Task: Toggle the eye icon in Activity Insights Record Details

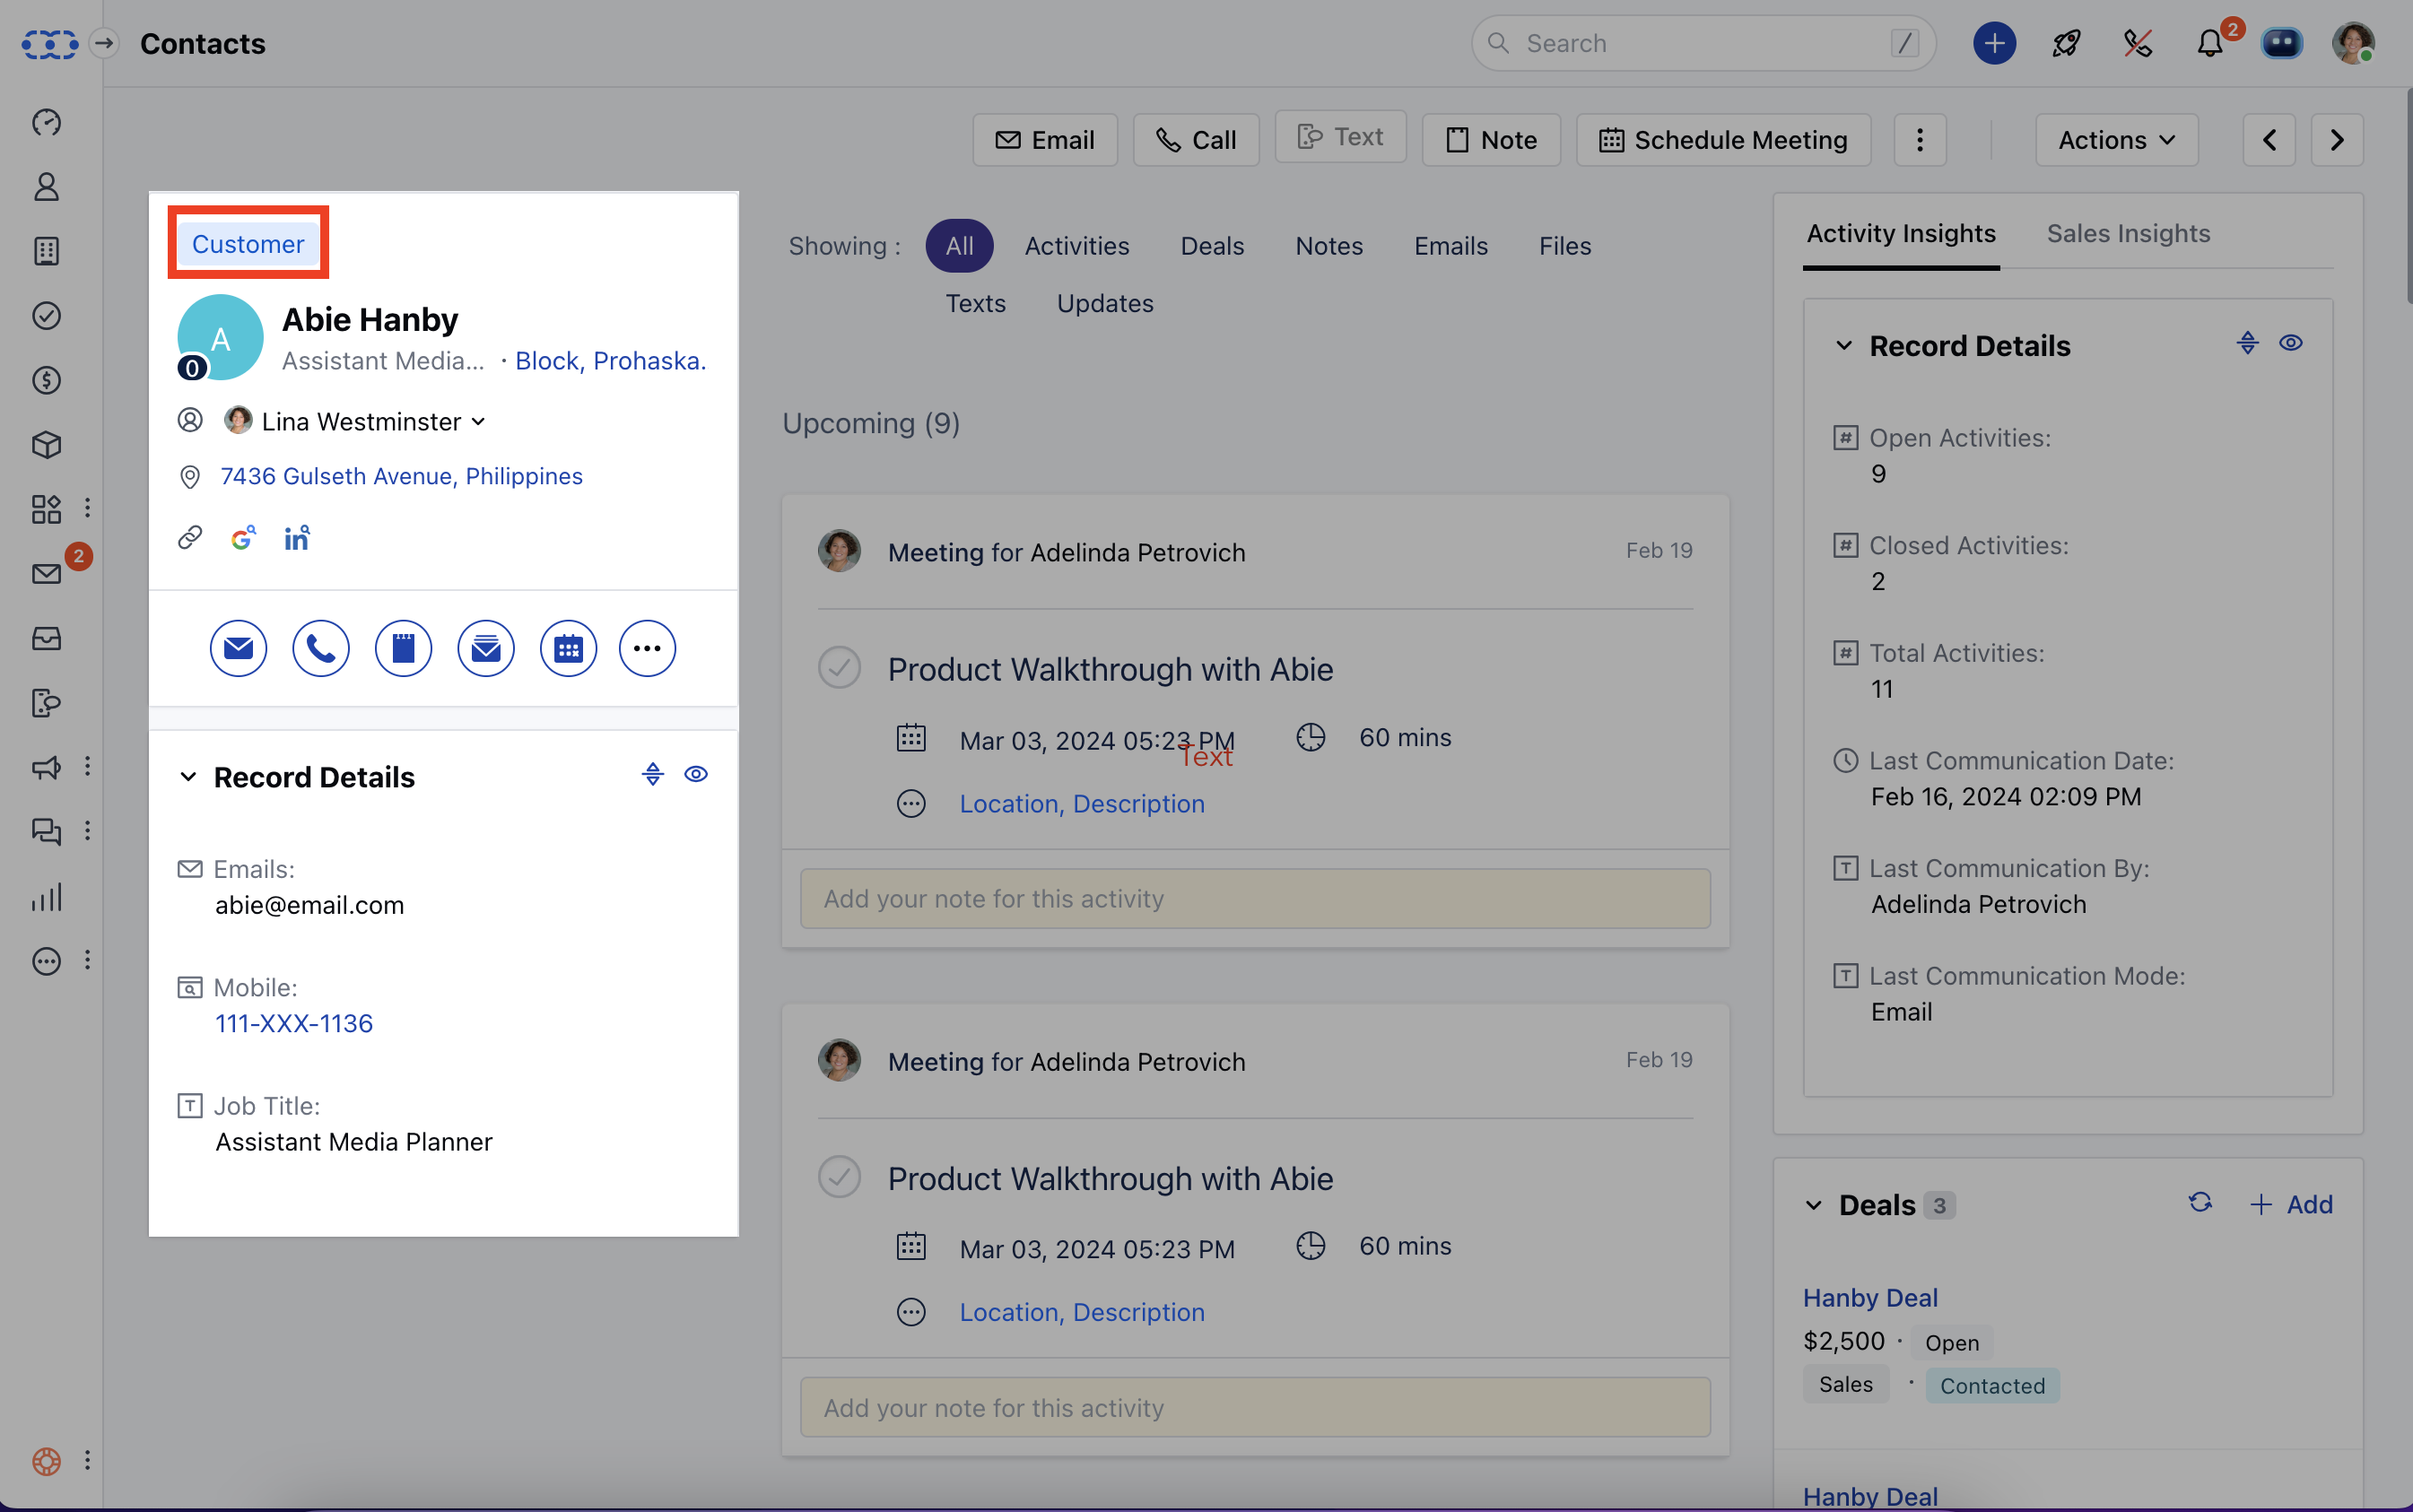Action: [x=2291, y=344]
